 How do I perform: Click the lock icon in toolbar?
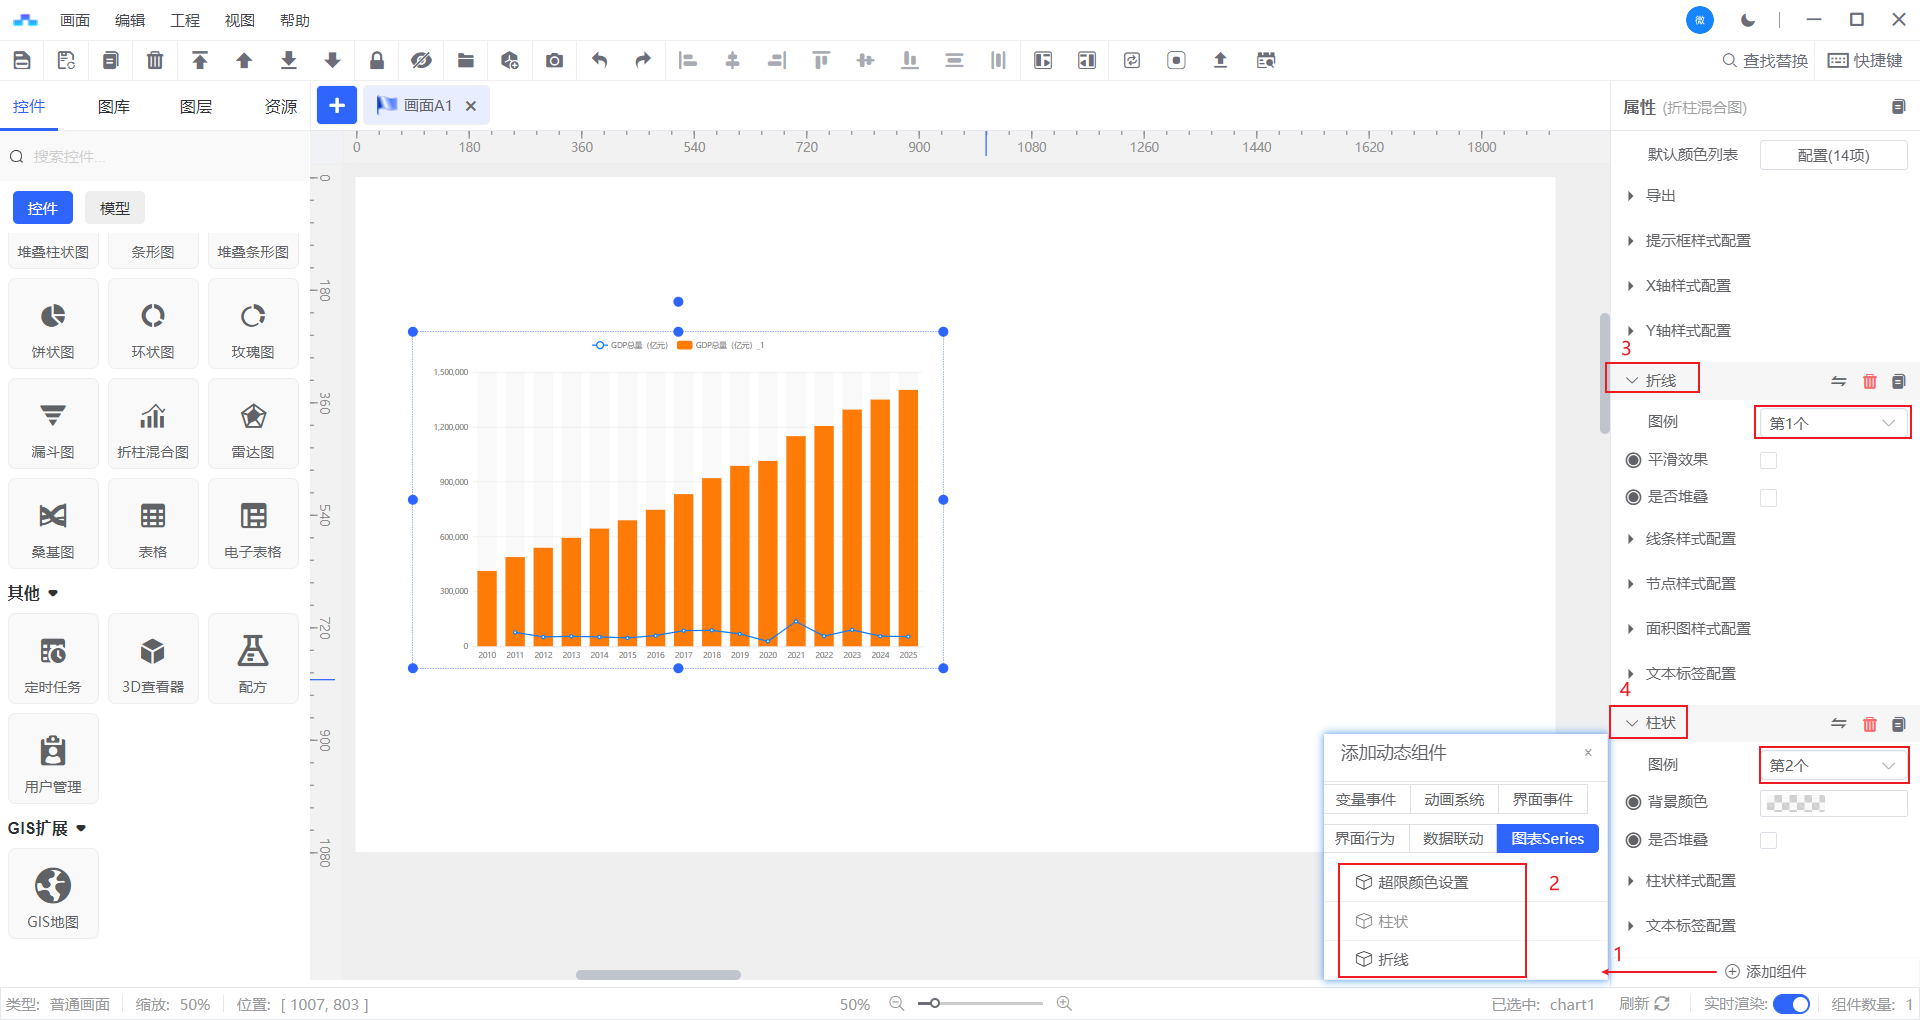click(377, 61)
